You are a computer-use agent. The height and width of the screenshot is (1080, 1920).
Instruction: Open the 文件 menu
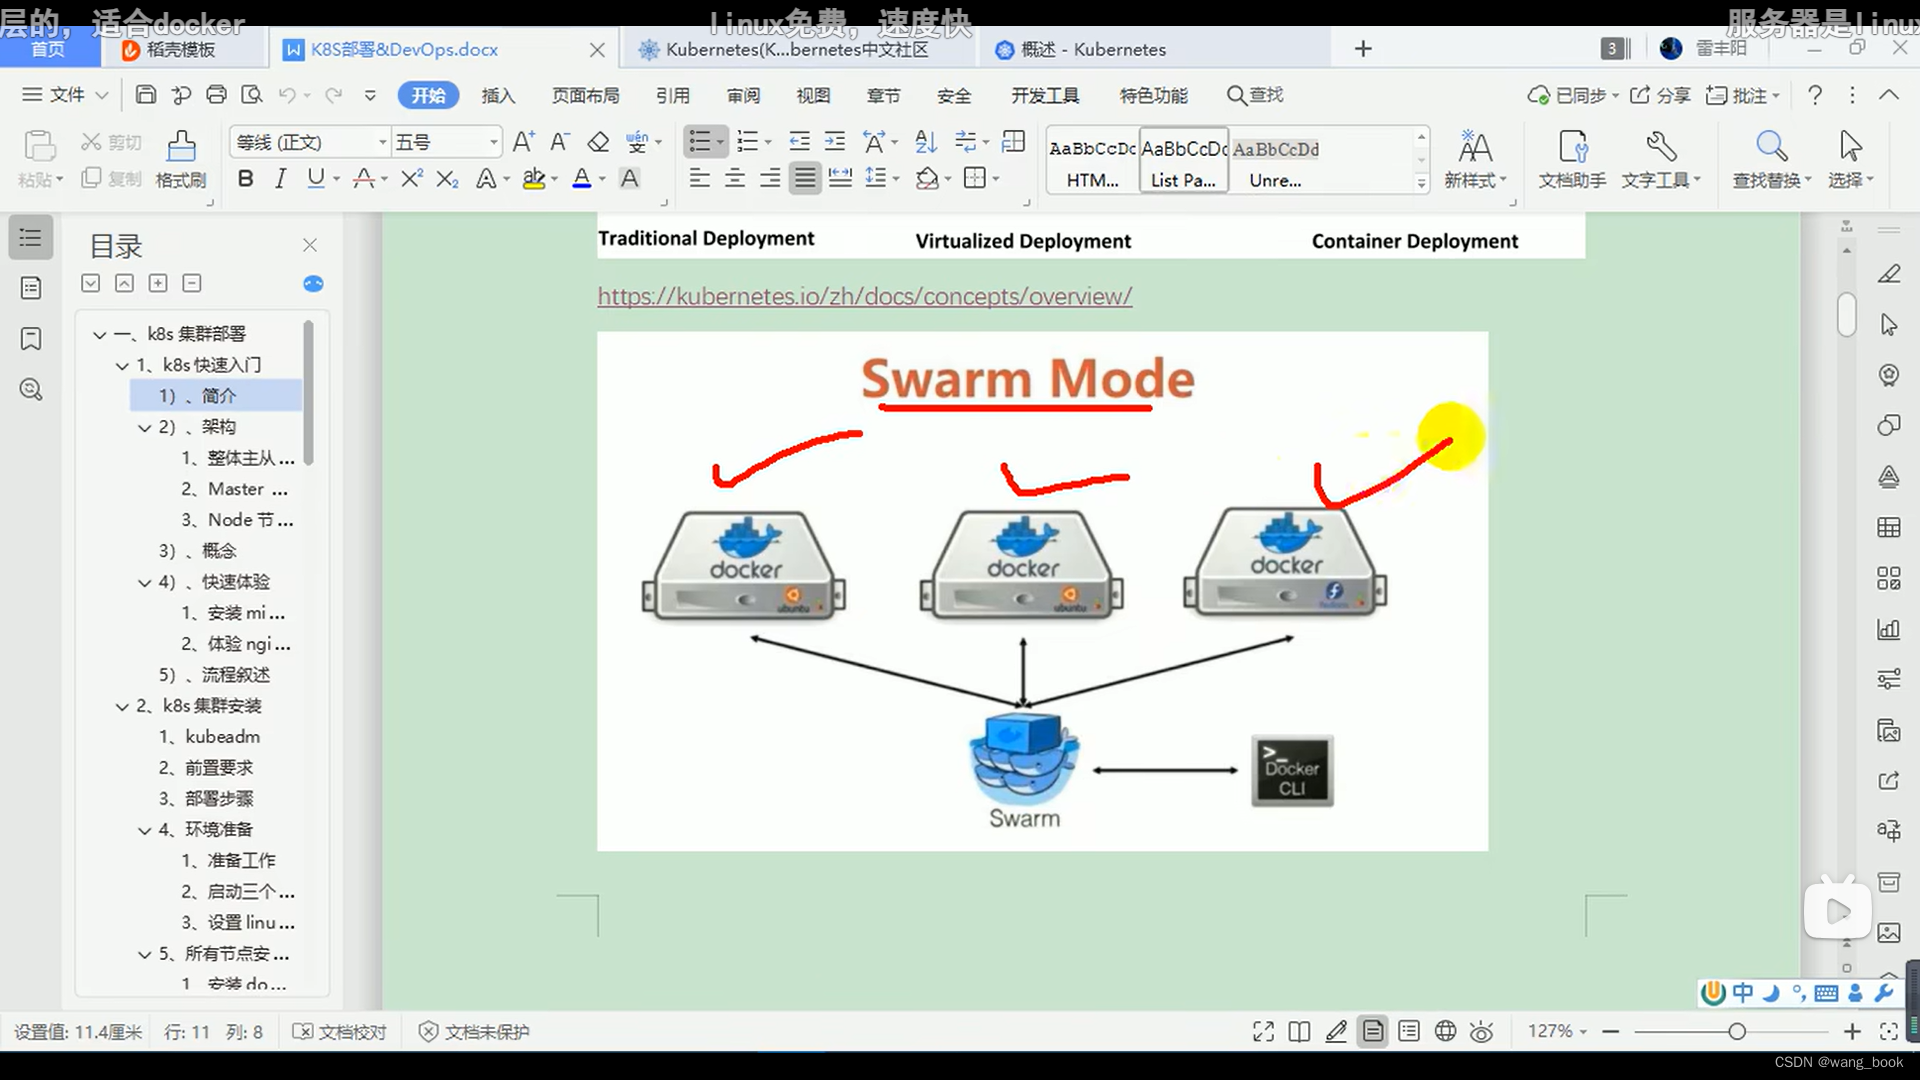tap(65, 95)
